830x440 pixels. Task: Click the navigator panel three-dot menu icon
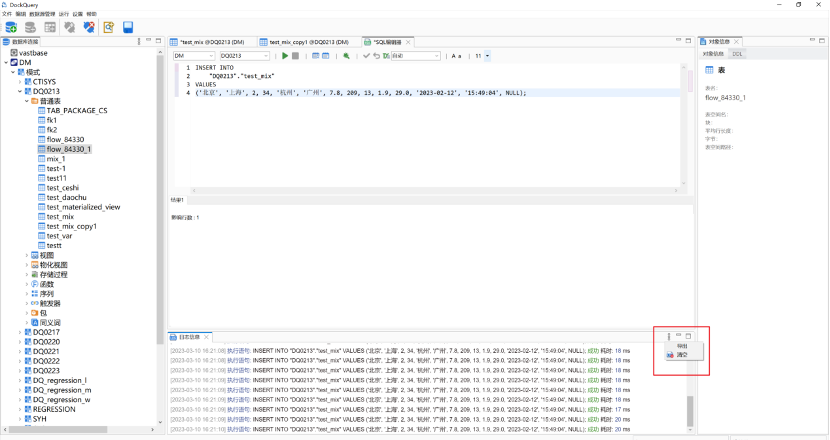[139, 41]
